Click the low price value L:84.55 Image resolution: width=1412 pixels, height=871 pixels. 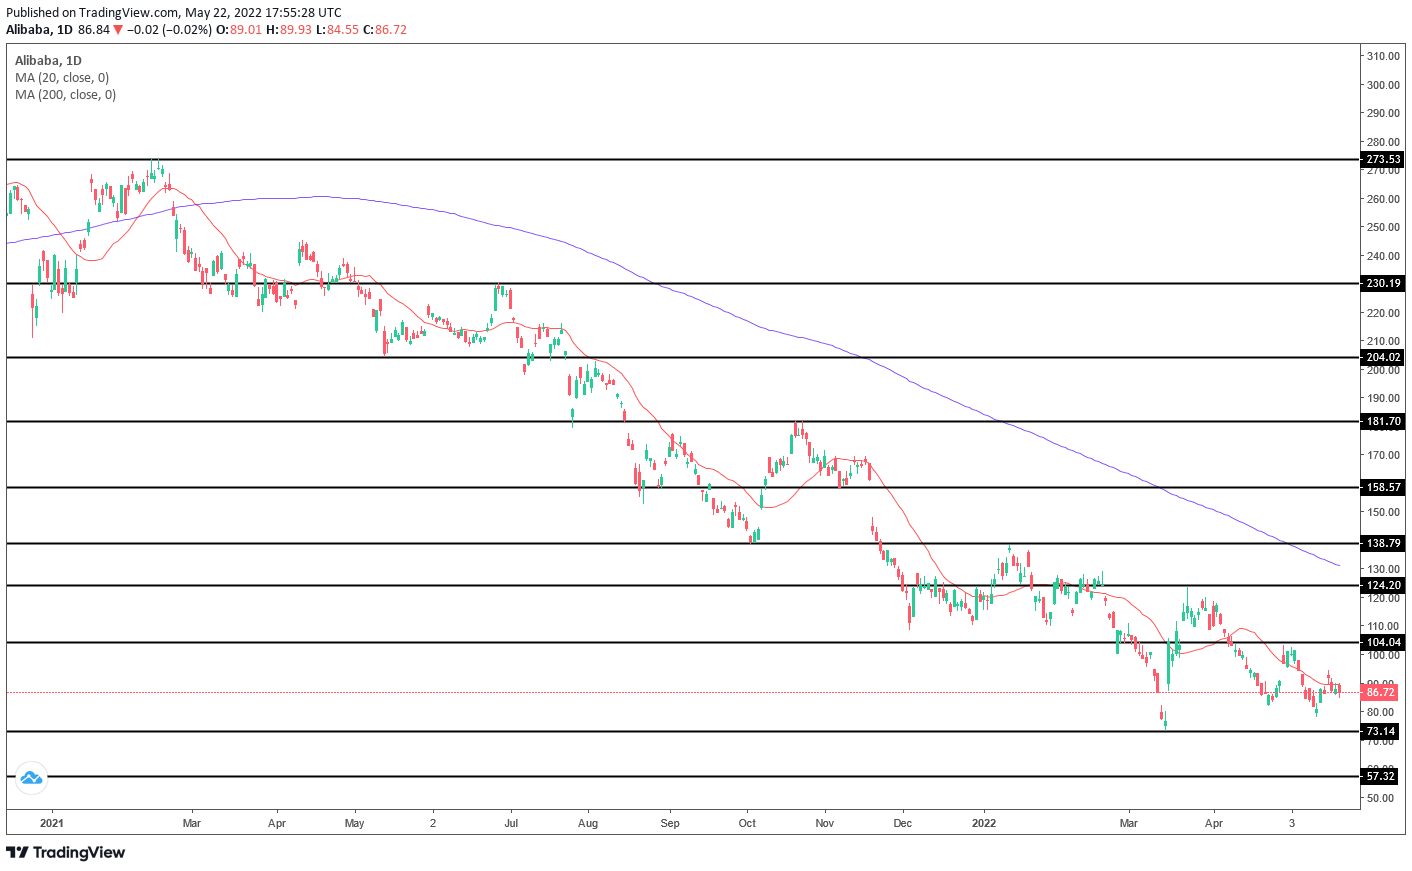(337, 30)
